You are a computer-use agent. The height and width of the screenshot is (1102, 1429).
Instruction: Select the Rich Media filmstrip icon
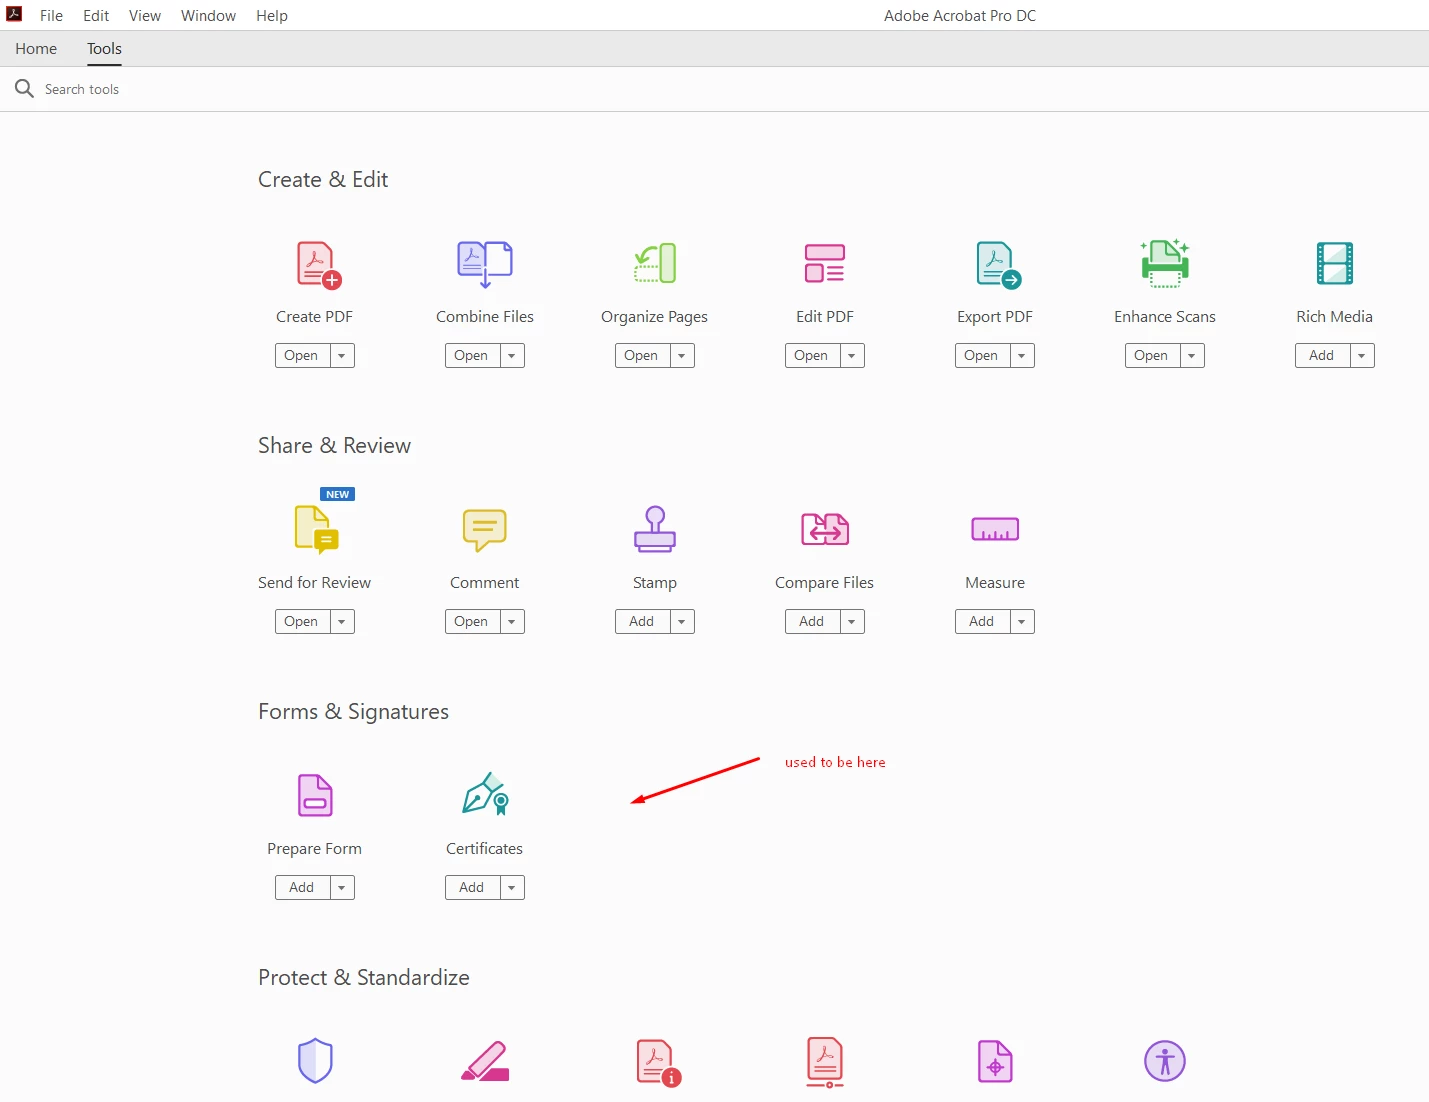[x=1335, y=263]
